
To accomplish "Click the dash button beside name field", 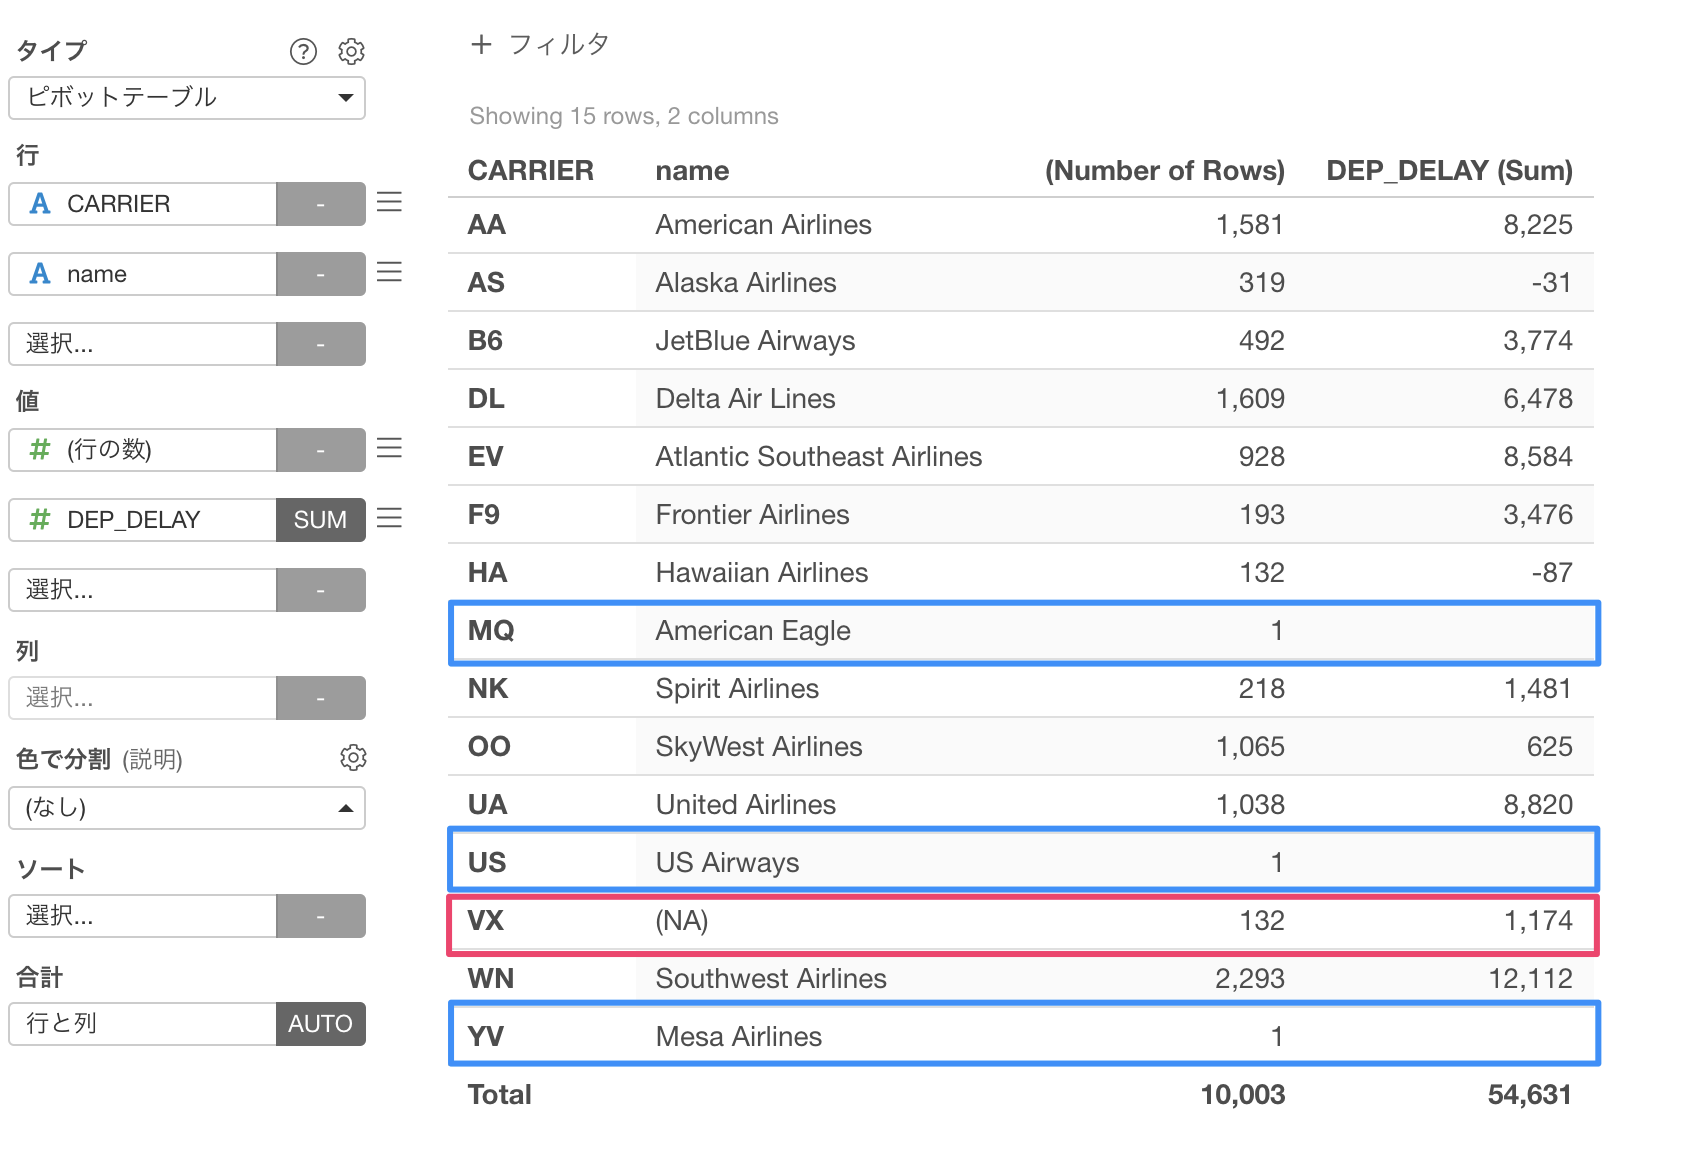I will pyautogui.click(x=321, y=274).
